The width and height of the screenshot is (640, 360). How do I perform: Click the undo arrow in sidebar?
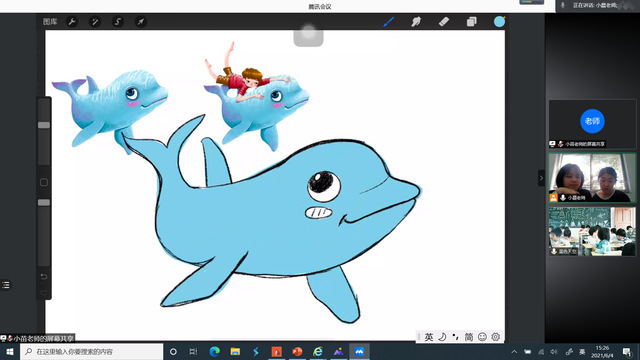coord(44,276)
